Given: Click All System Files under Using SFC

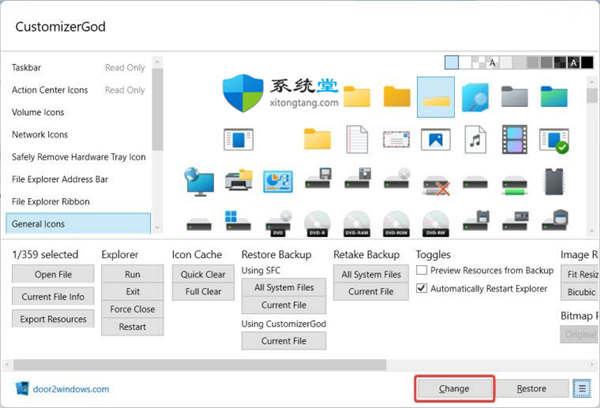Looking at the screenshot, I should [x=284, y=287].
